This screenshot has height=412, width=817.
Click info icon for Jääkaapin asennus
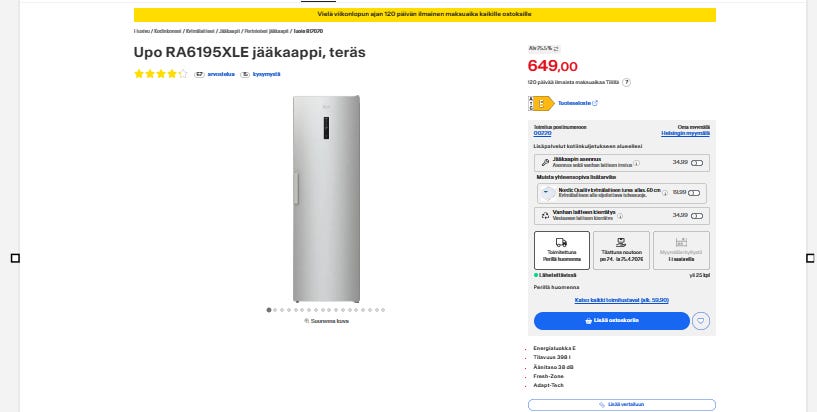click(x=635, y=163)
